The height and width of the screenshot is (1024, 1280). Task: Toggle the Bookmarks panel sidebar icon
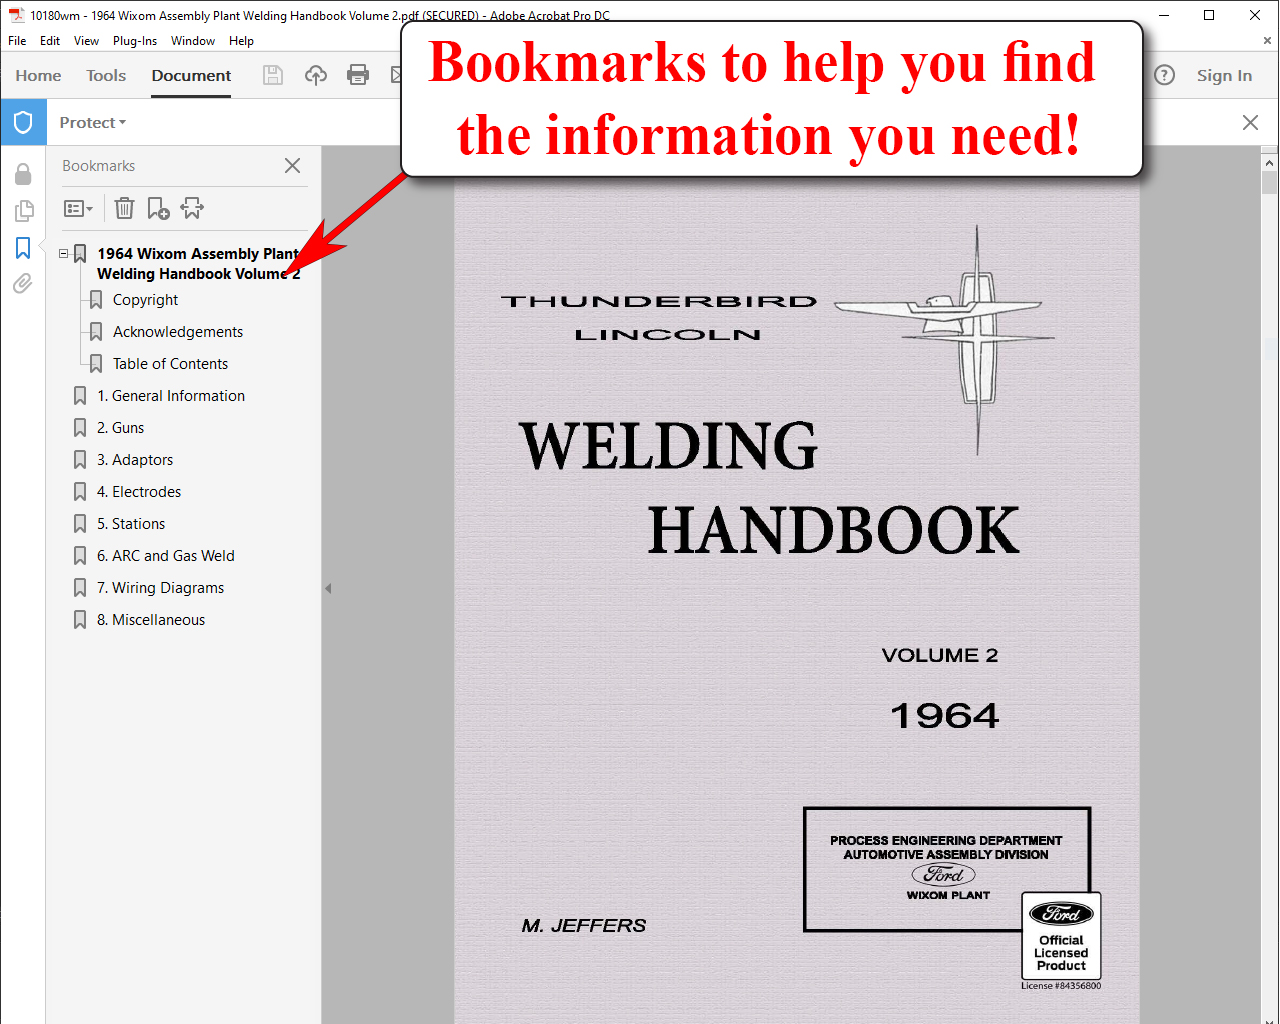coord(23,248)
